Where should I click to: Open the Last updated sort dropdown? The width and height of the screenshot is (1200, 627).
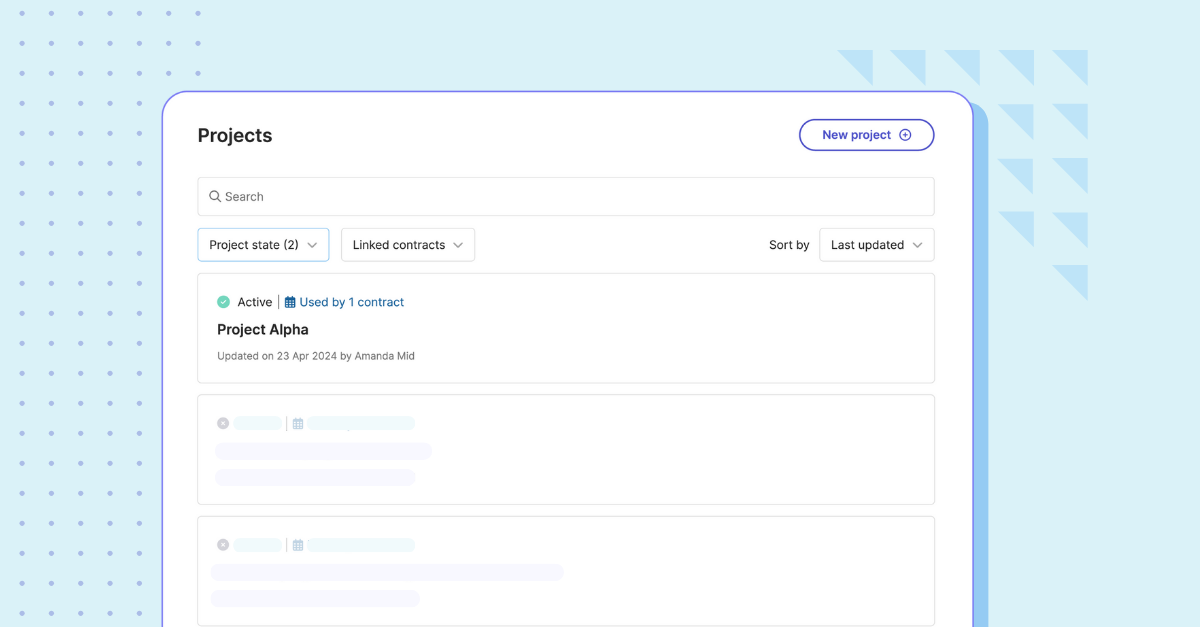point(877,245)
